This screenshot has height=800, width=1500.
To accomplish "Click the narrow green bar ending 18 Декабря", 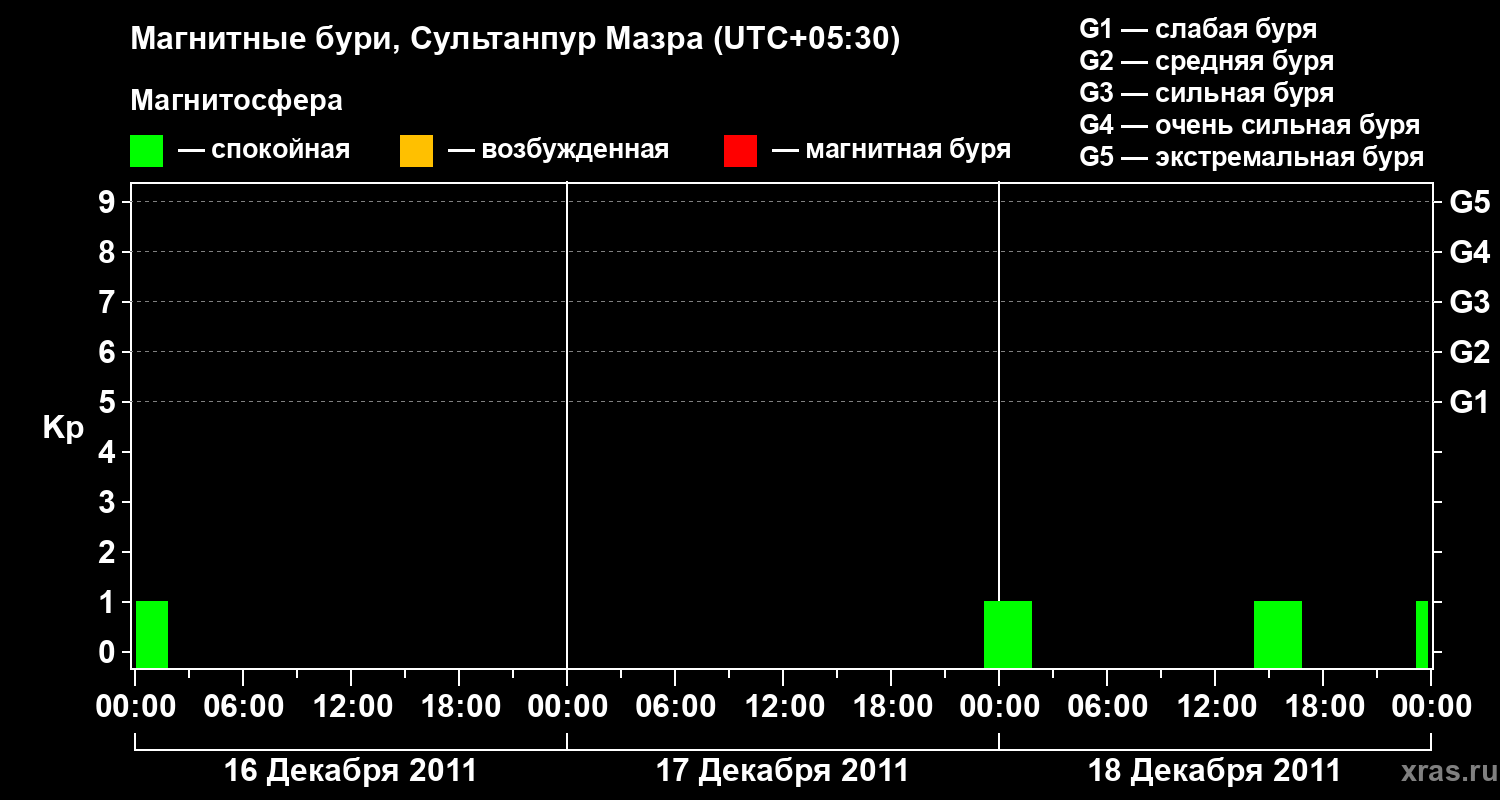I will (x=1422, y=634).
